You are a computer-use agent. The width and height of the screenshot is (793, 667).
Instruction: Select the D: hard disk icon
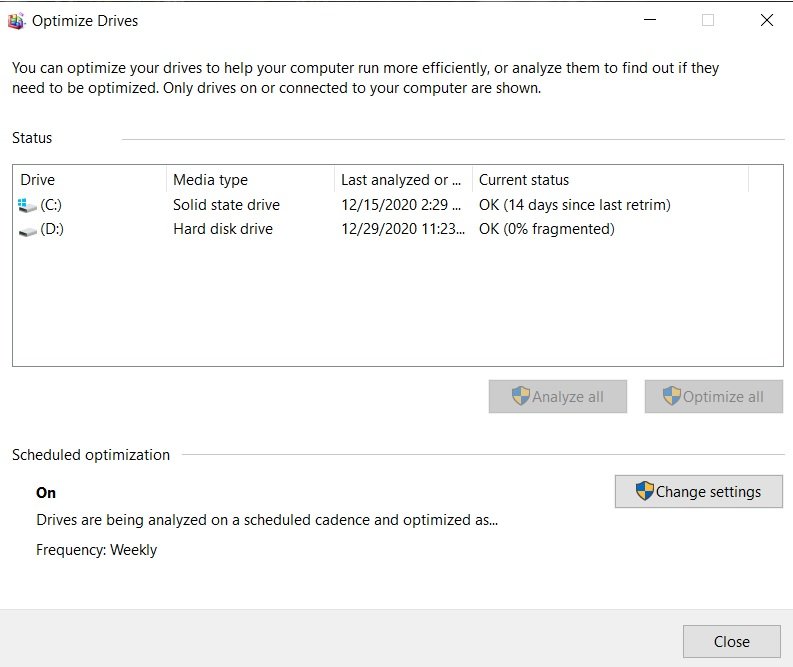click(27, 231)
